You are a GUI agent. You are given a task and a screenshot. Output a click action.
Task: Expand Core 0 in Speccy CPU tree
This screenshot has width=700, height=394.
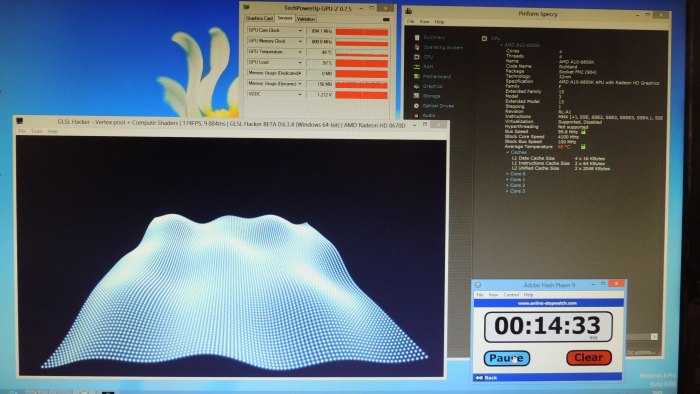(508, 174)
